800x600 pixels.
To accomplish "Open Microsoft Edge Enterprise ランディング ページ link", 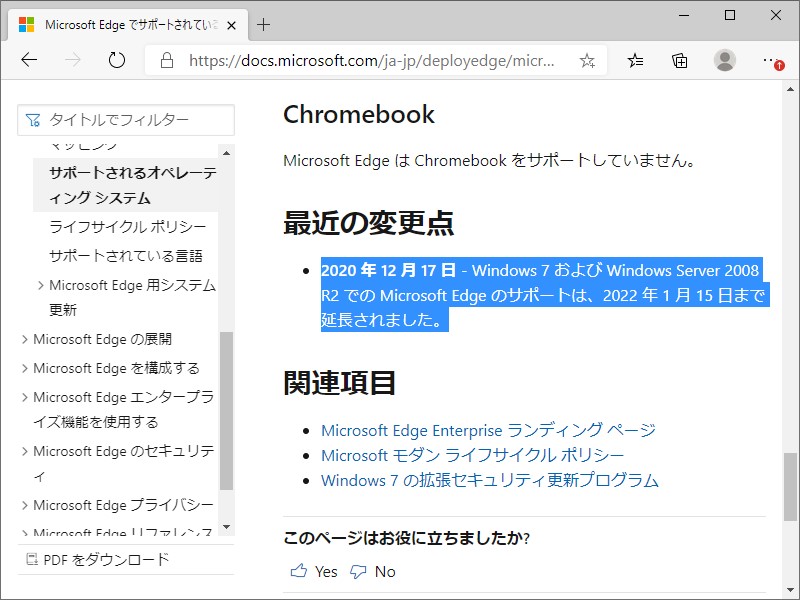I will coord(488,430).
